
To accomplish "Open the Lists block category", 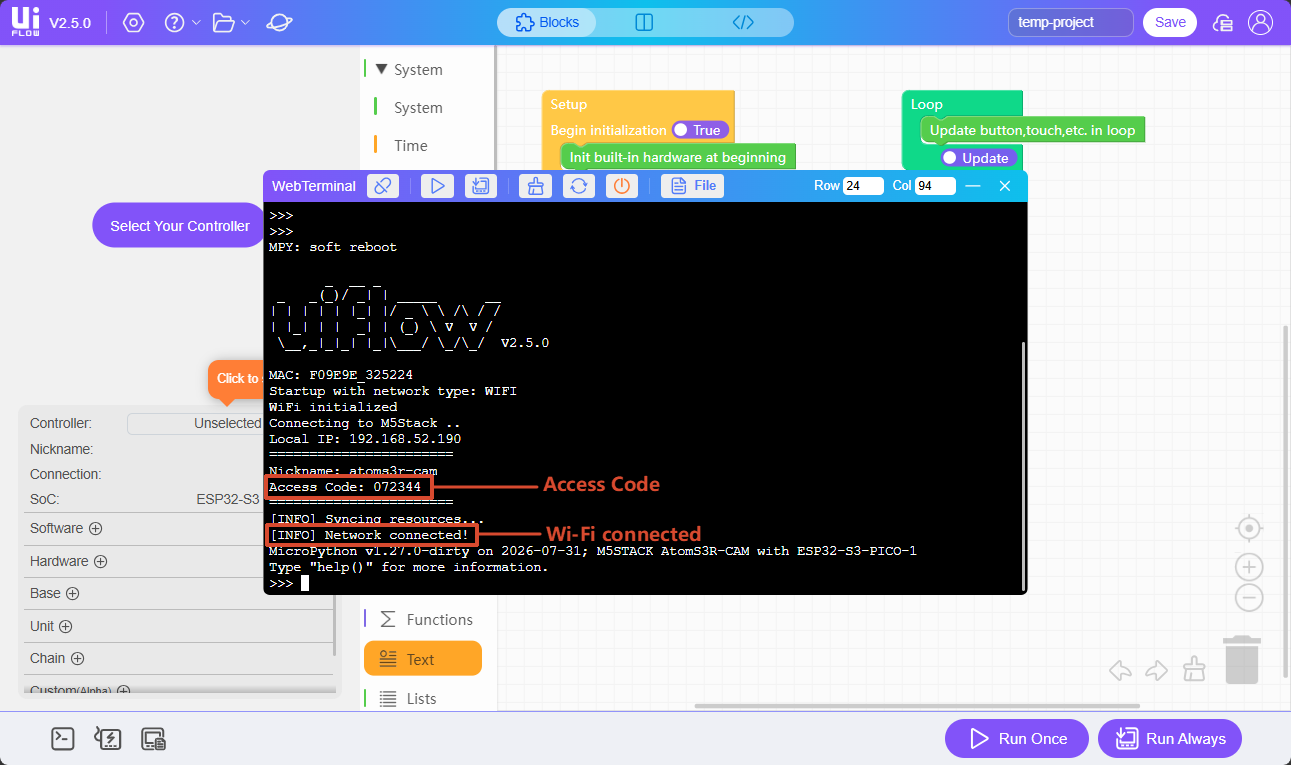I will click(421, 698).
